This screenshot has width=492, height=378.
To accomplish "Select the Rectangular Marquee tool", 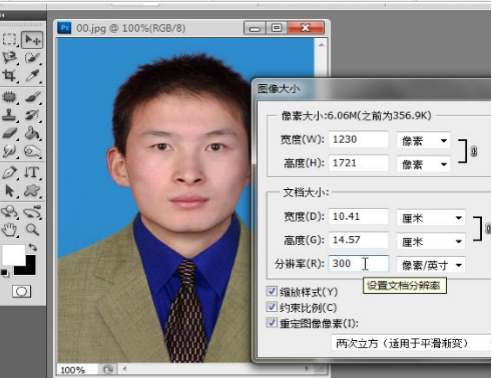I will pyautogui.click(x=9, y=39).
